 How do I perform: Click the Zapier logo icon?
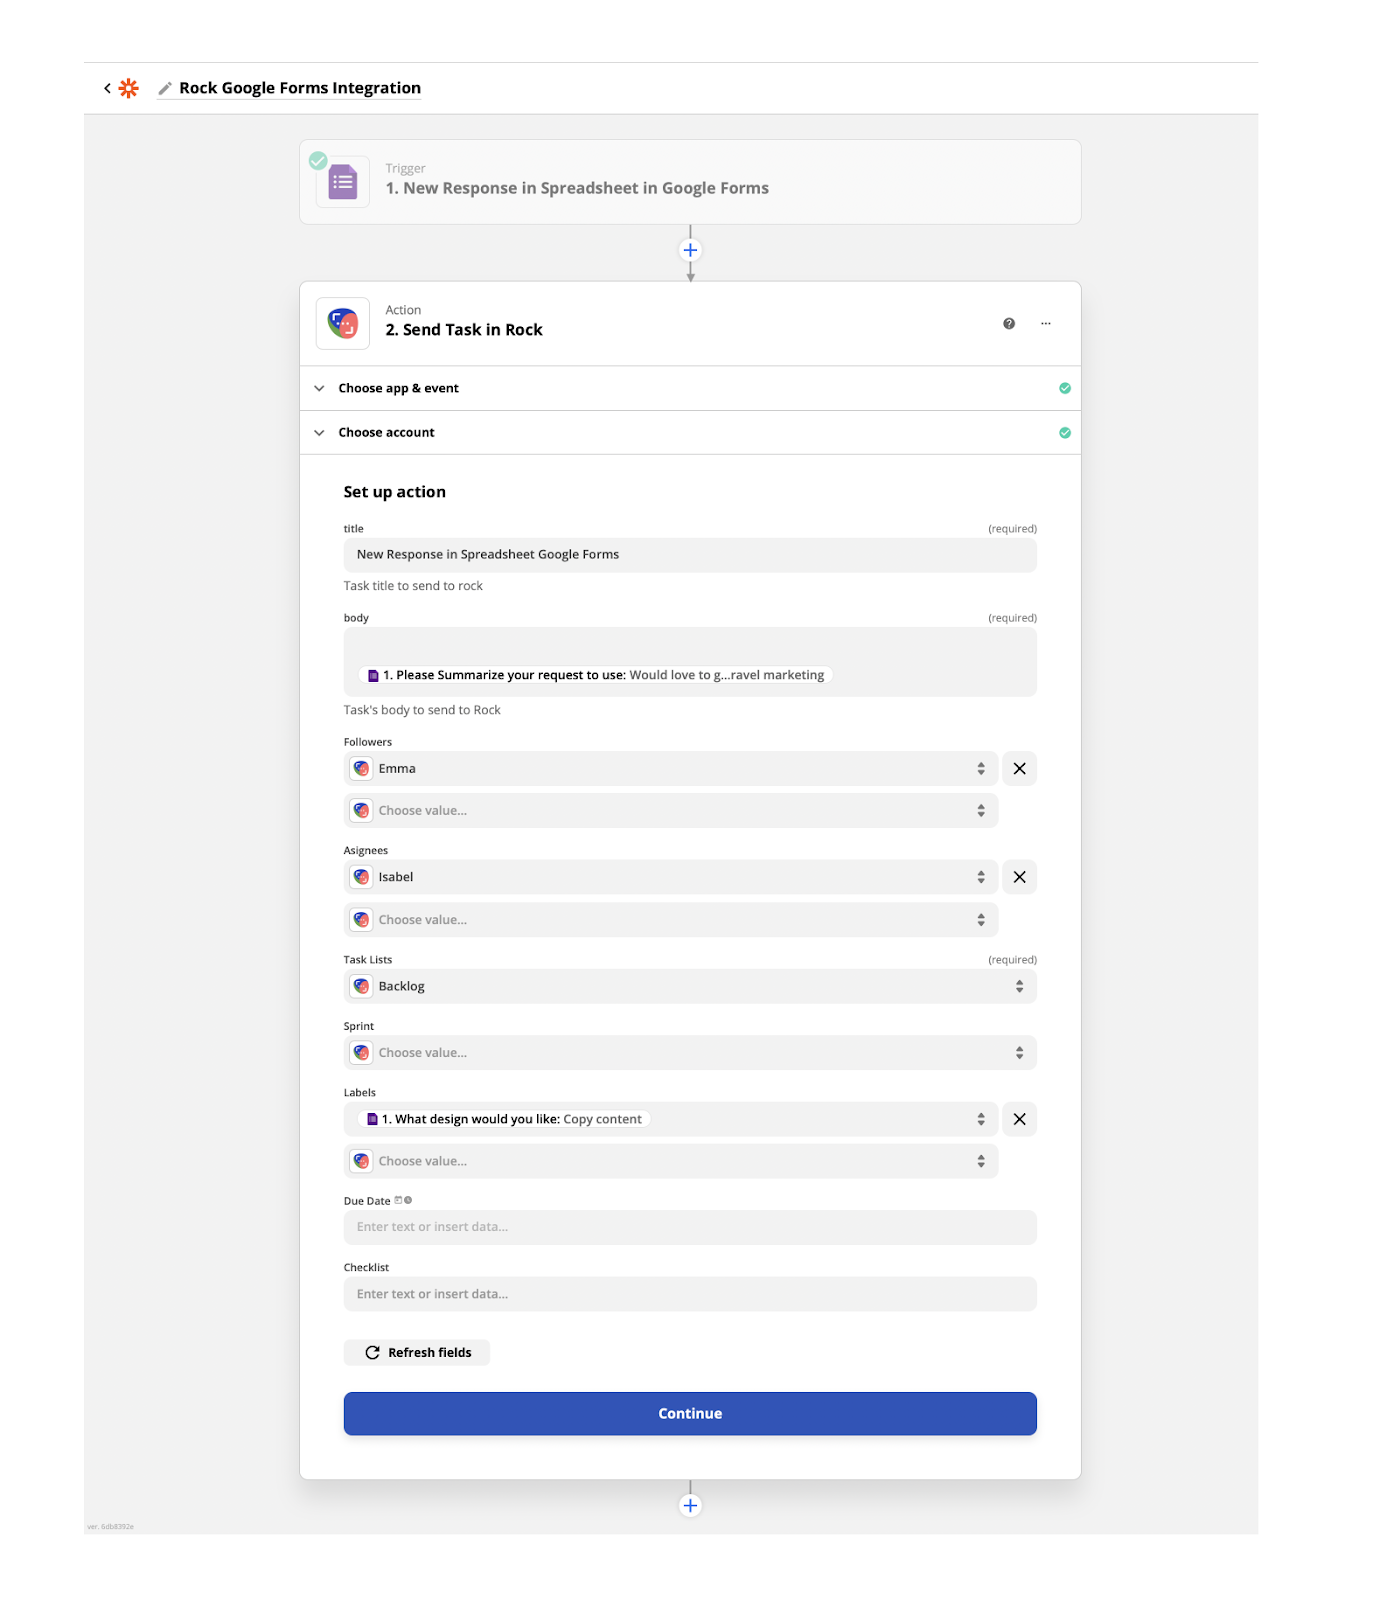(x=129, y=88)
